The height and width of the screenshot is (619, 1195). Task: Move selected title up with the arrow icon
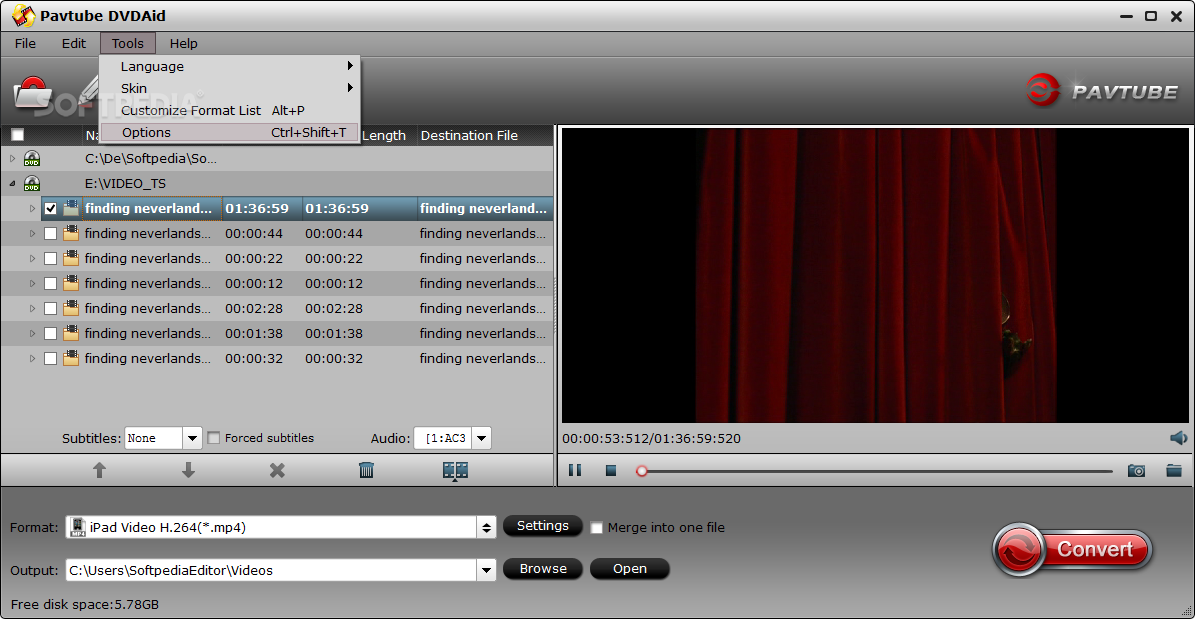tap(99, 470)
